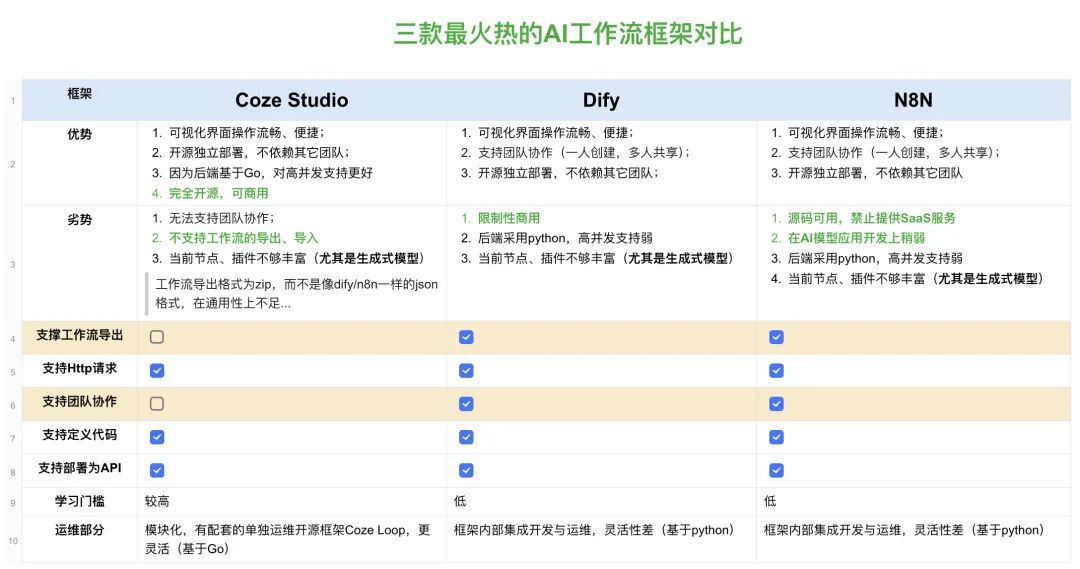Select the 支持部署为API row label

tap(79, 468)
